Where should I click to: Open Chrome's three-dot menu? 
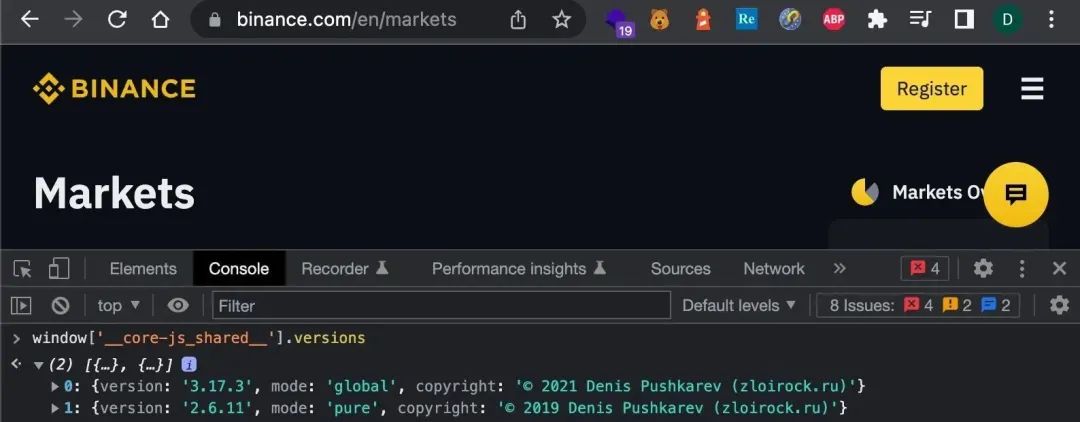pos(1051,19)
